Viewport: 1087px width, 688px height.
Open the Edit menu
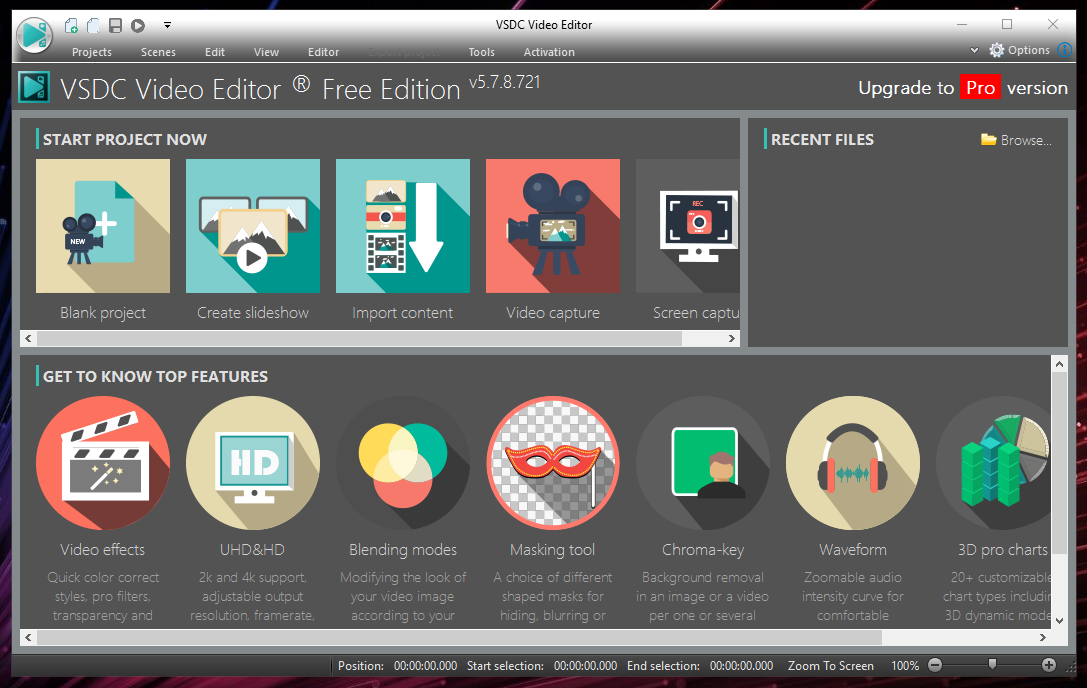215,52
